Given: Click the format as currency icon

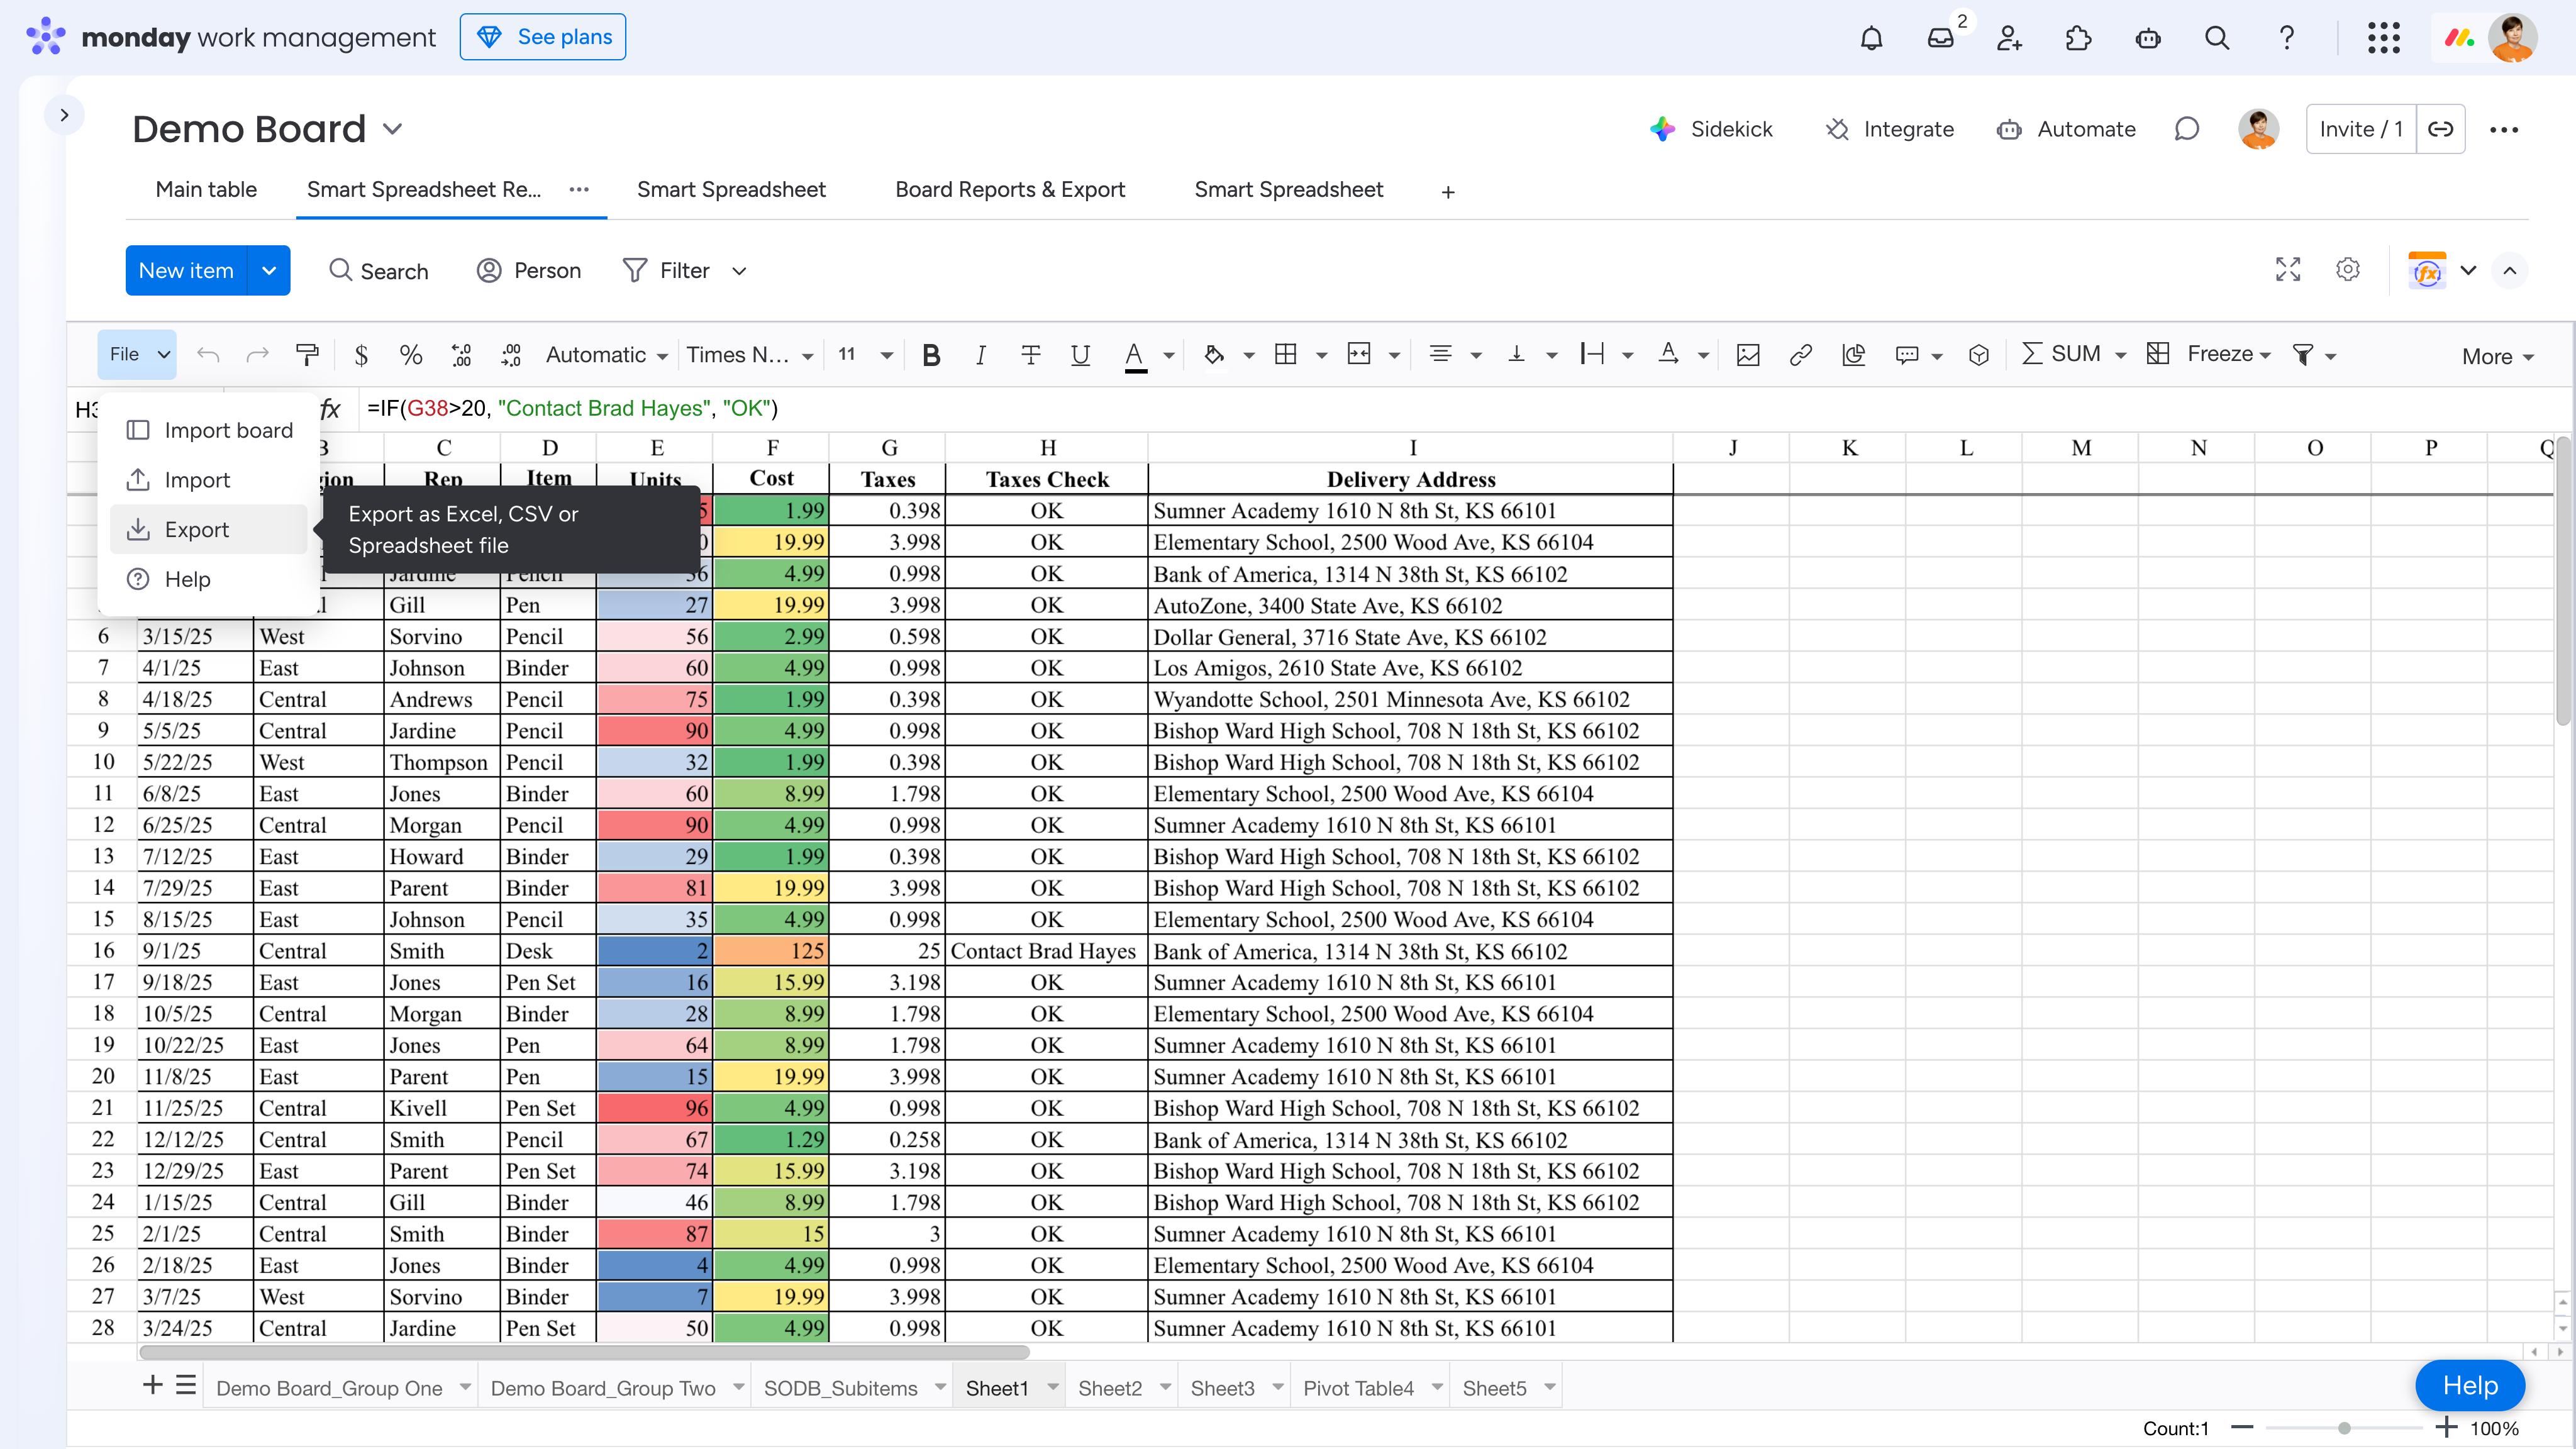Looking at the screenshot, I should 361,355.
